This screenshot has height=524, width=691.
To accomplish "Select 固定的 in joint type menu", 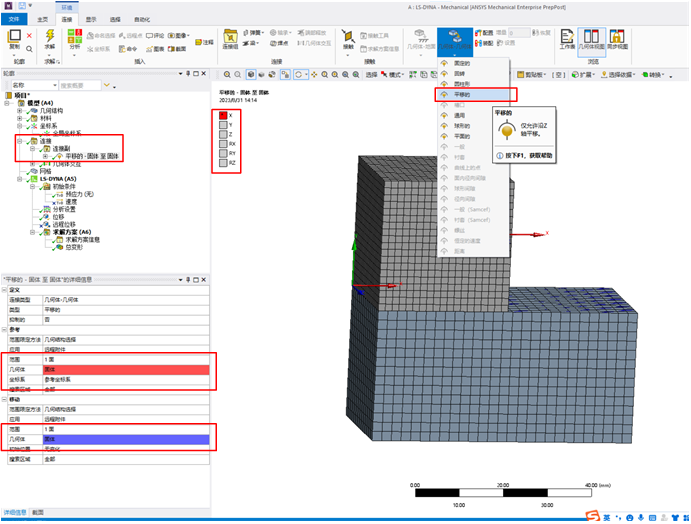I will tap(474, 63).
